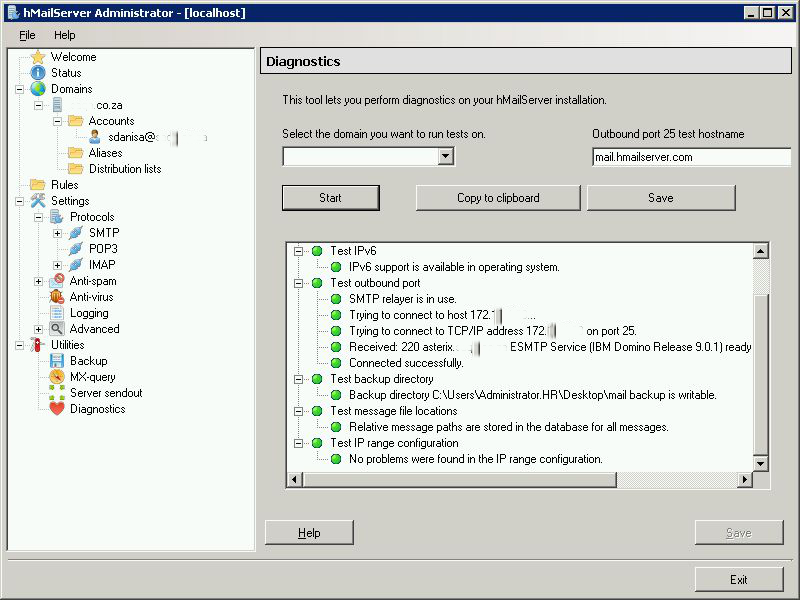Open the Help menu
The height and width of the screenshot is (600, 800).
coord(65,34)
